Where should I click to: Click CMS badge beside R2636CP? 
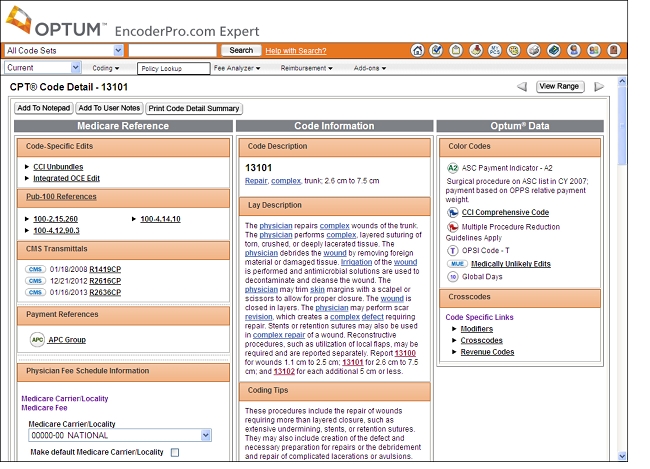pos(35,292)
